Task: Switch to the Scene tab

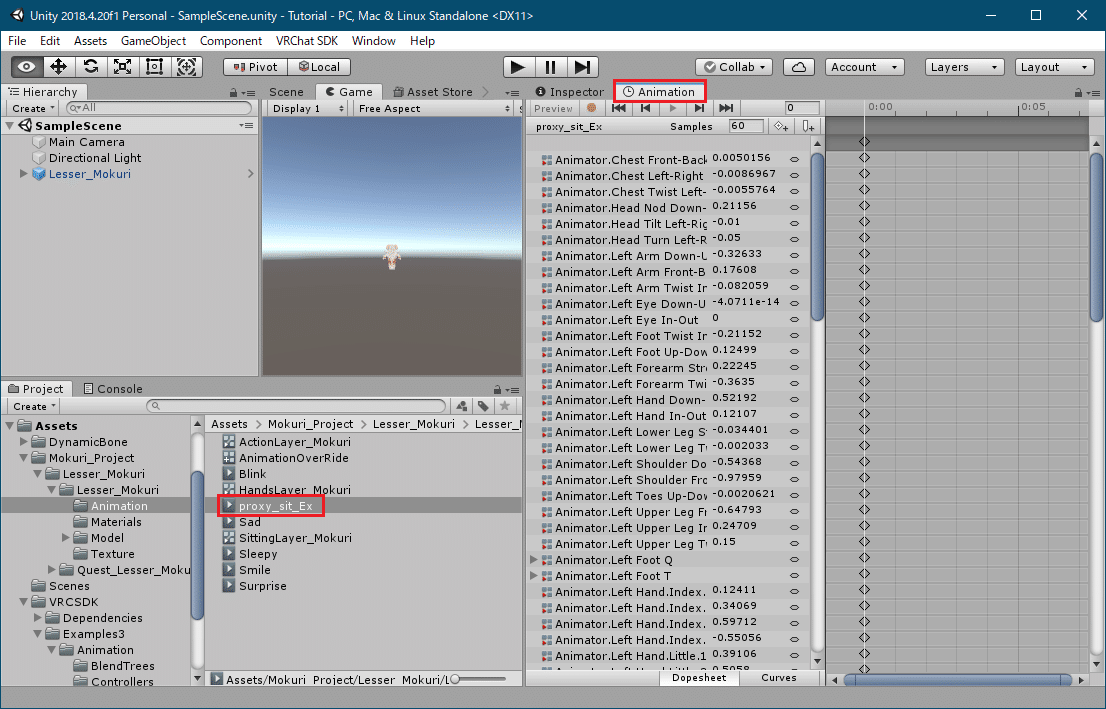Action: [x=286, y=92]
